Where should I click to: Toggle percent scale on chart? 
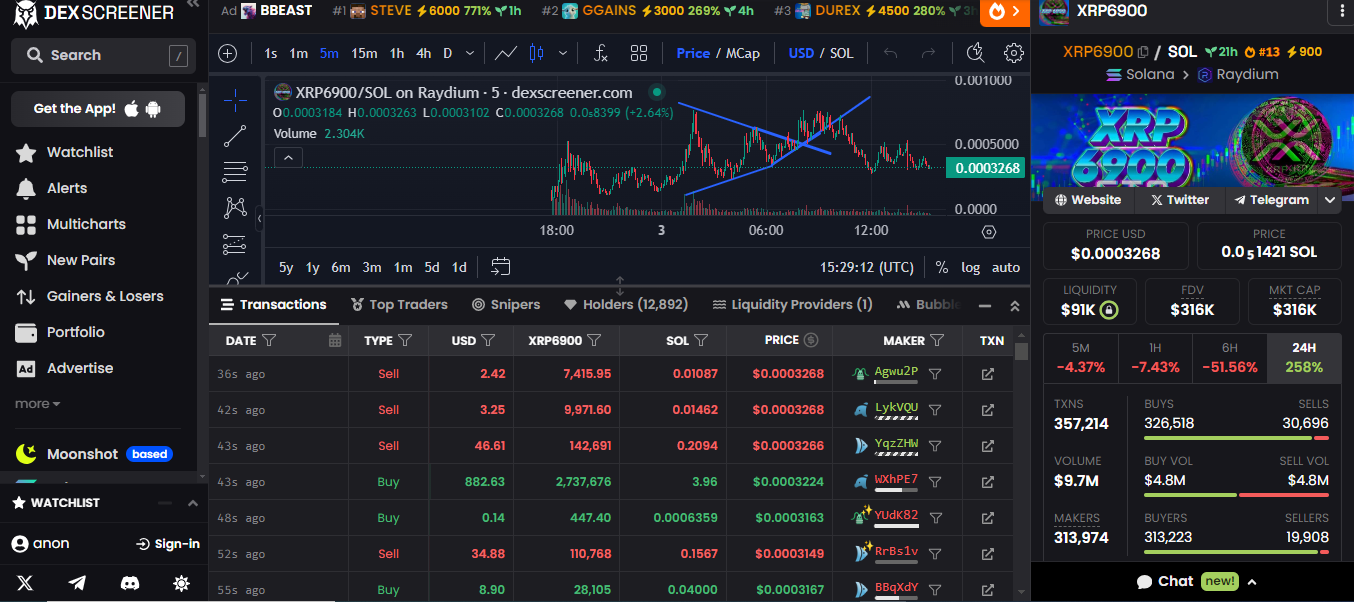942,267
